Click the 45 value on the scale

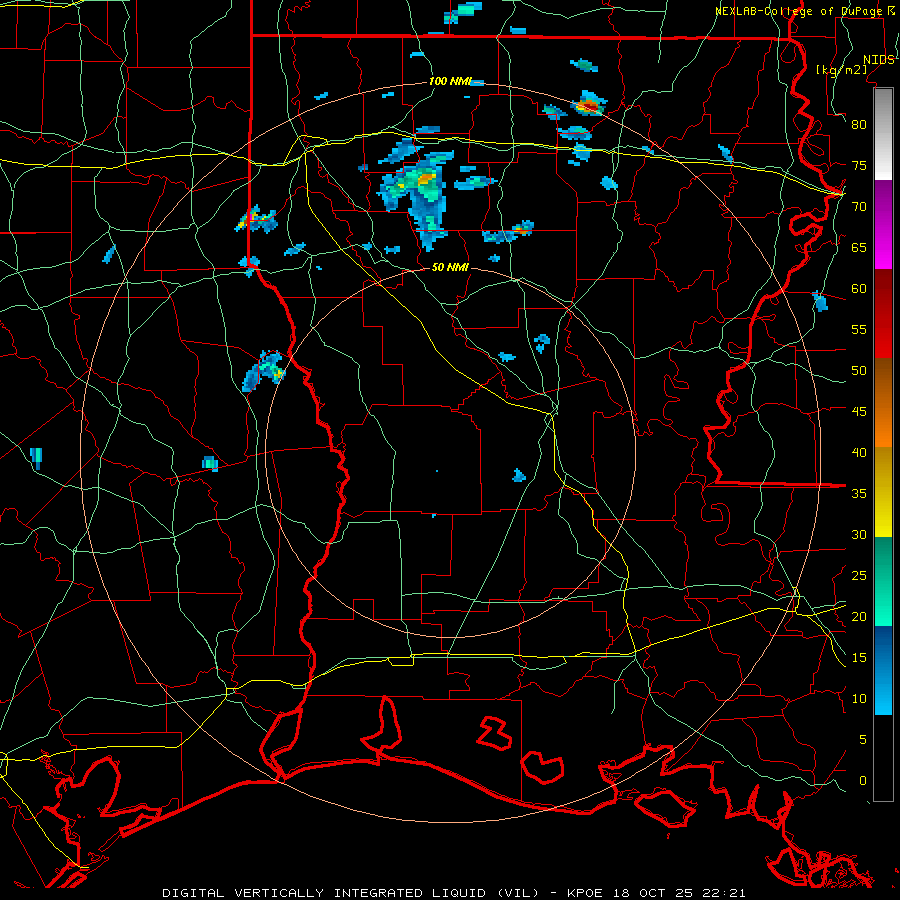pos(859,412)
